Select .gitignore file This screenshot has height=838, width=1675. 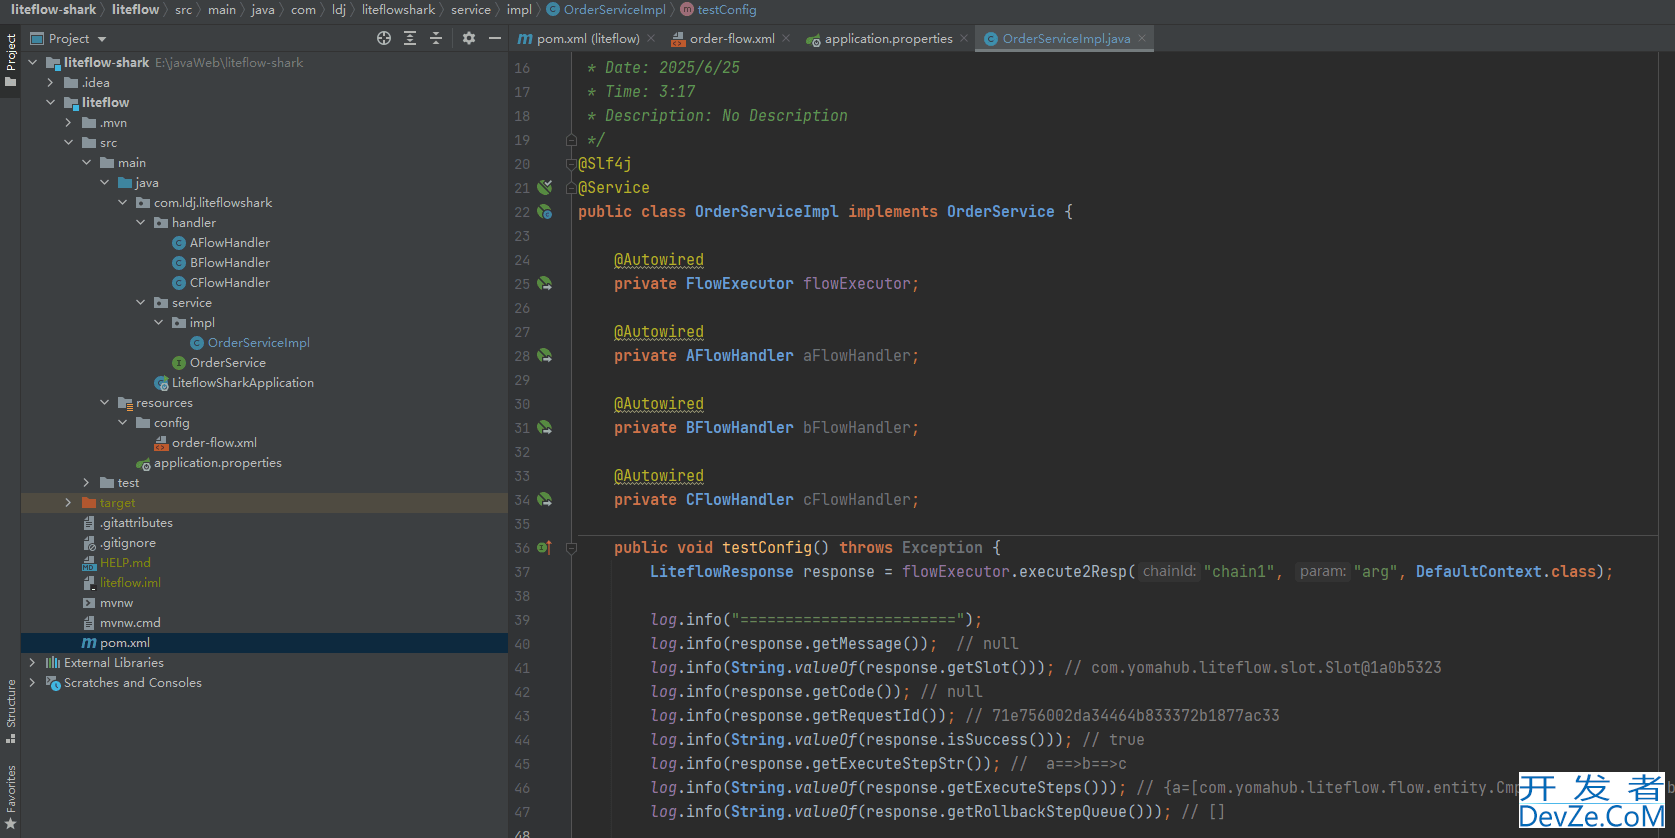[127, 542]
